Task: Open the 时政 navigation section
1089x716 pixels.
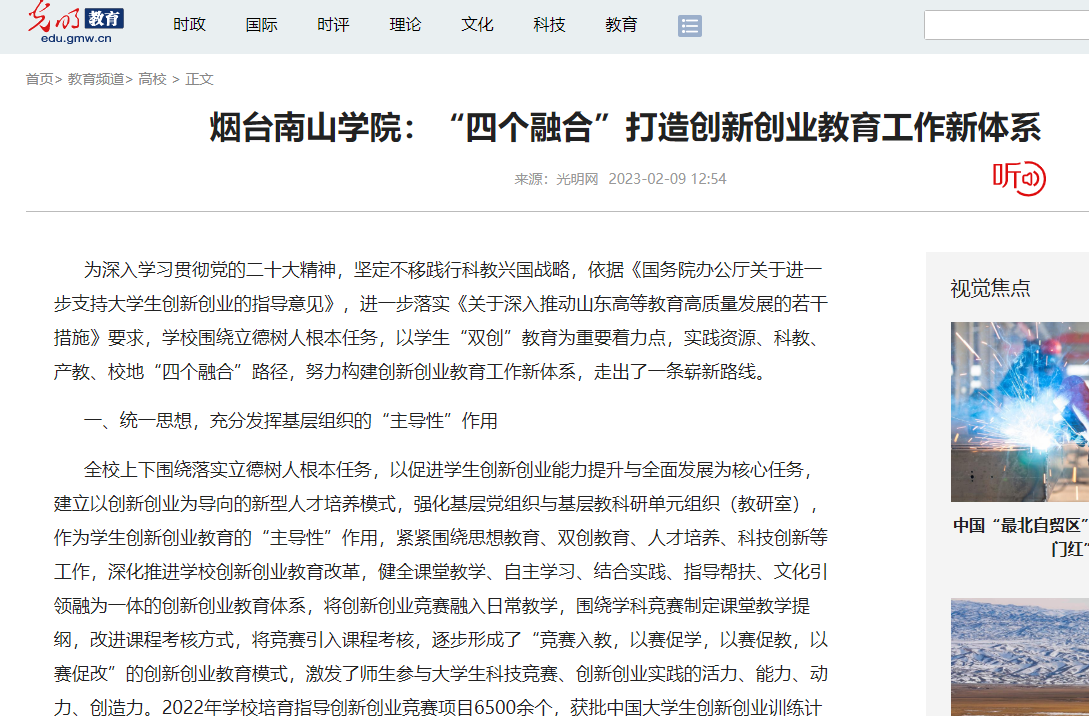Action: coord(189,25)
